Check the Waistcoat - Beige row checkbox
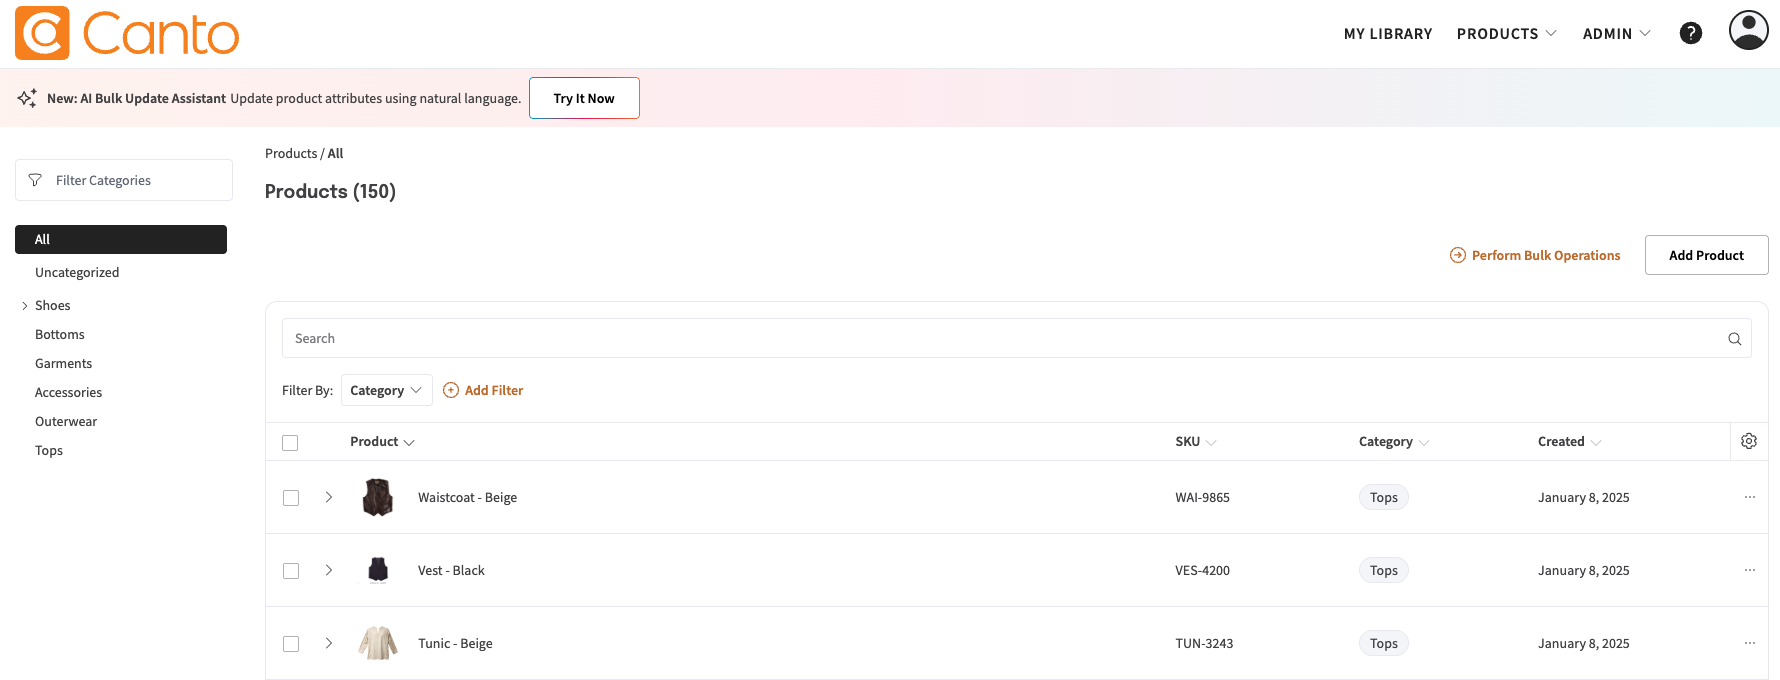 click(x=291, y=498)
